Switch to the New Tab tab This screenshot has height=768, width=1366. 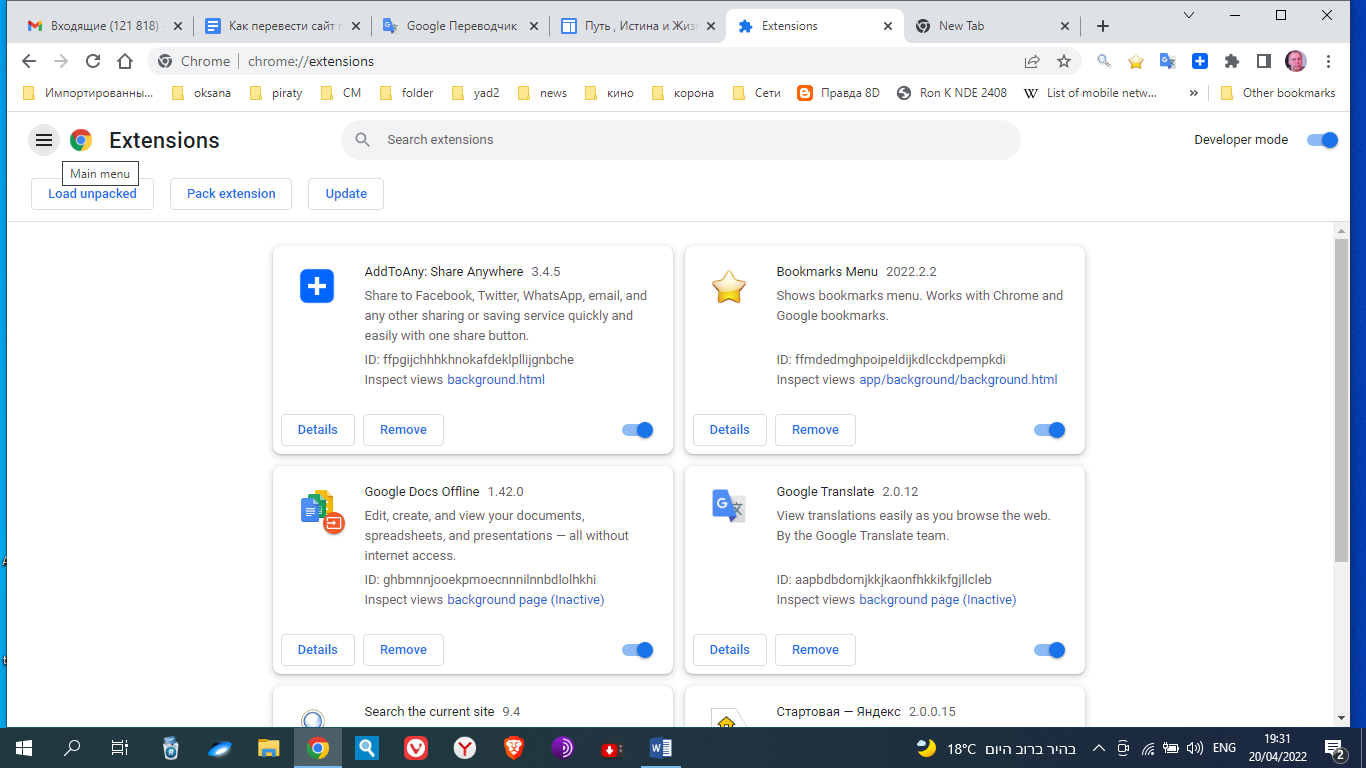point(993,26)
